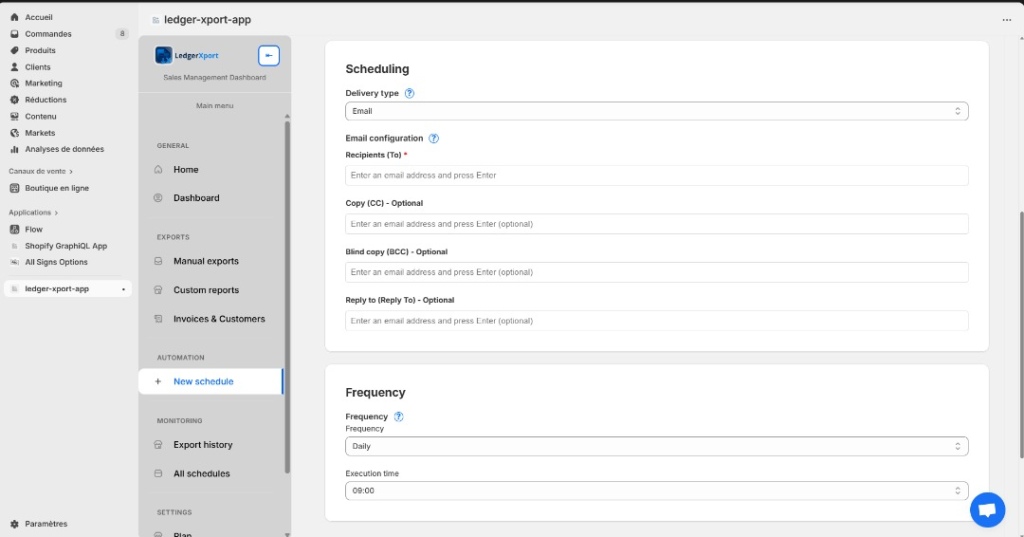Open the Execution time dropdown

point(656,491)
